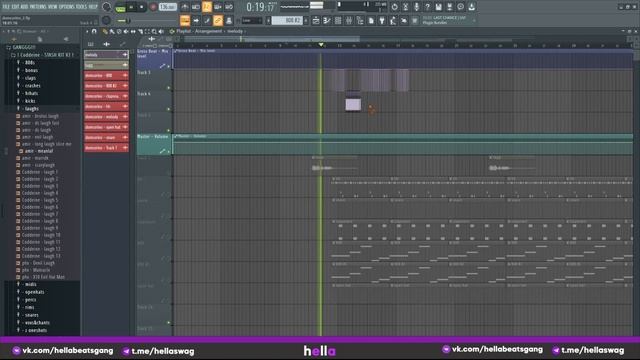Click the save project disk icon
Image resolution: width=640 pixels, height=360 pixels.
click(x=438, y=7)
